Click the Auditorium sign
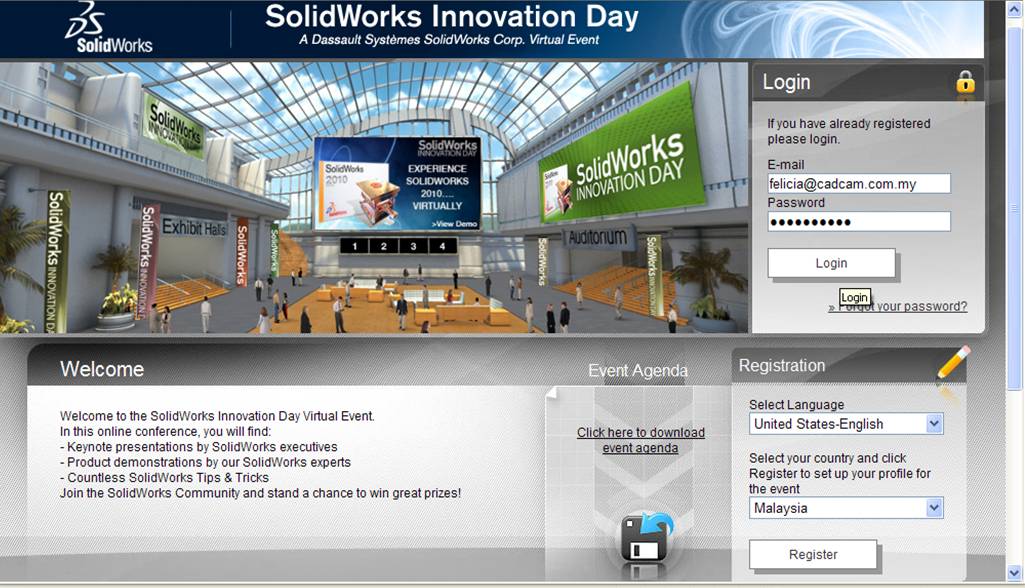 597,237
